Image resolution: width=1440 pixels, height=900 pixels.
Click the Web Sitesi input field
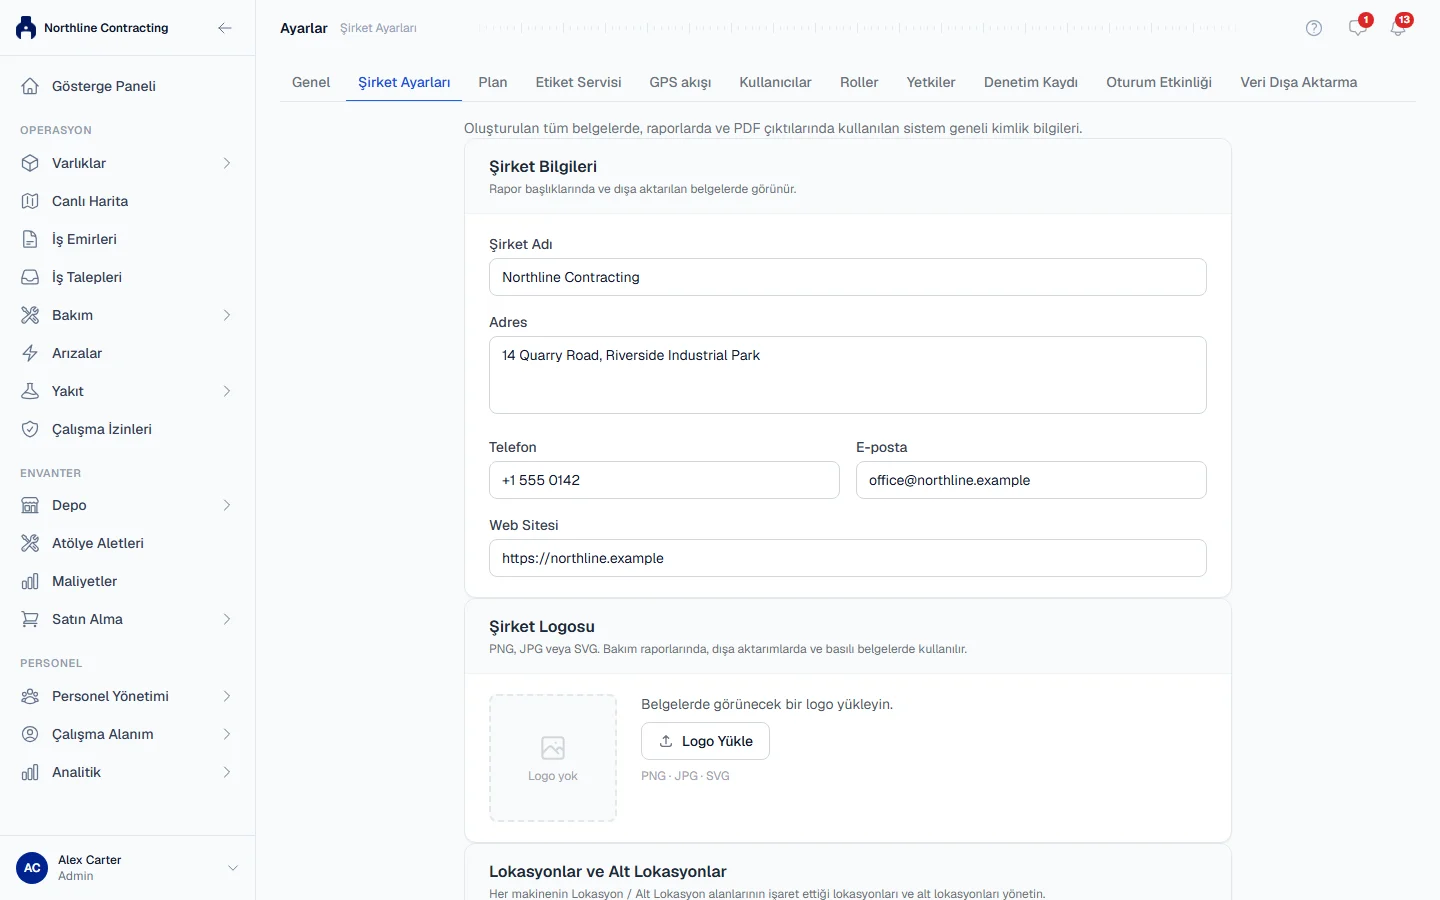pyautogui.click(x=848, y=558)
